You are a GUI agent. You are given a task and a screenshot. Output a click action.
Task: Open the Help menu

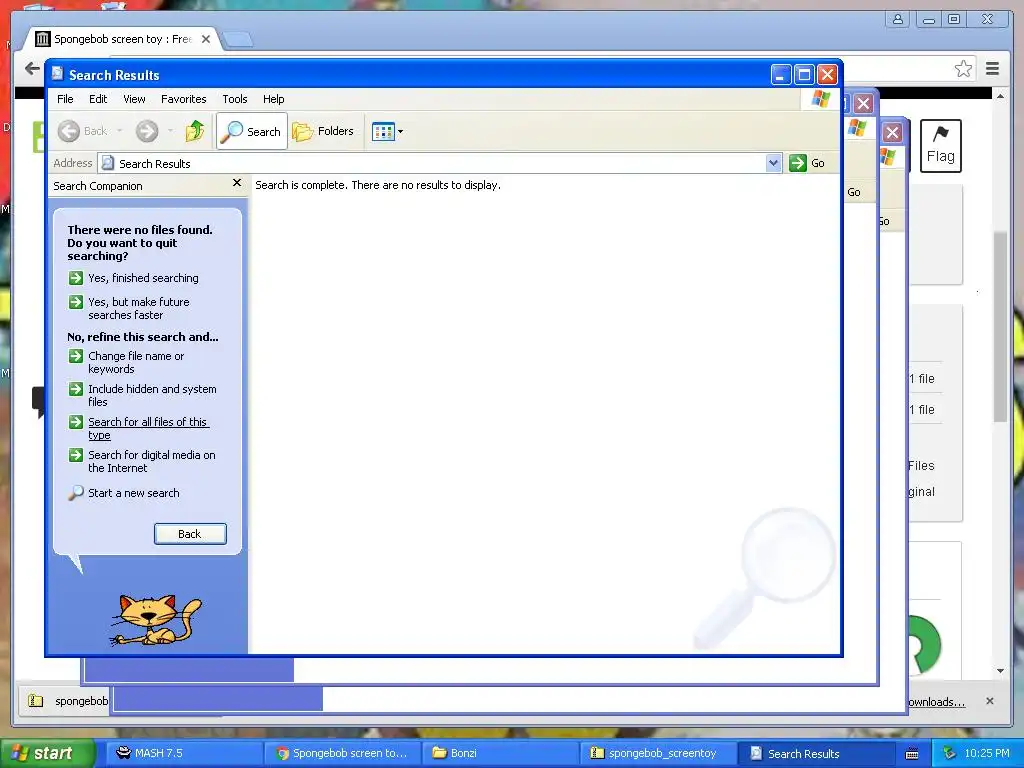274,99
